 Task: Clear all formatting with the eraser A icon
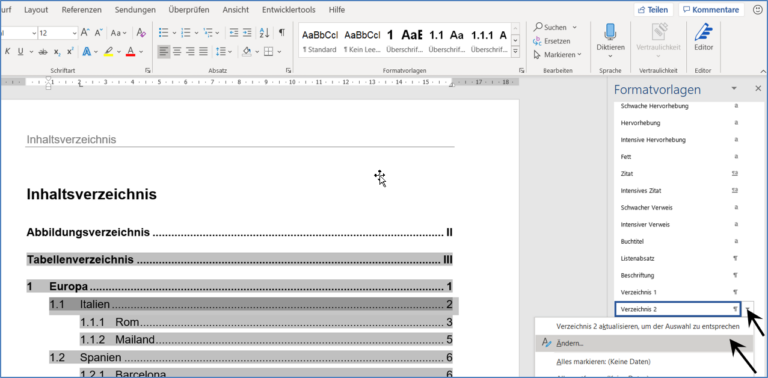(x=142, y=33)
